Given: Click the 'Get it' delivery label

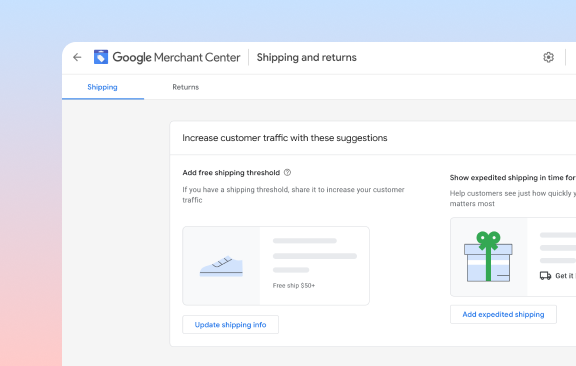Looking at the screenshot, I should 564,276.
